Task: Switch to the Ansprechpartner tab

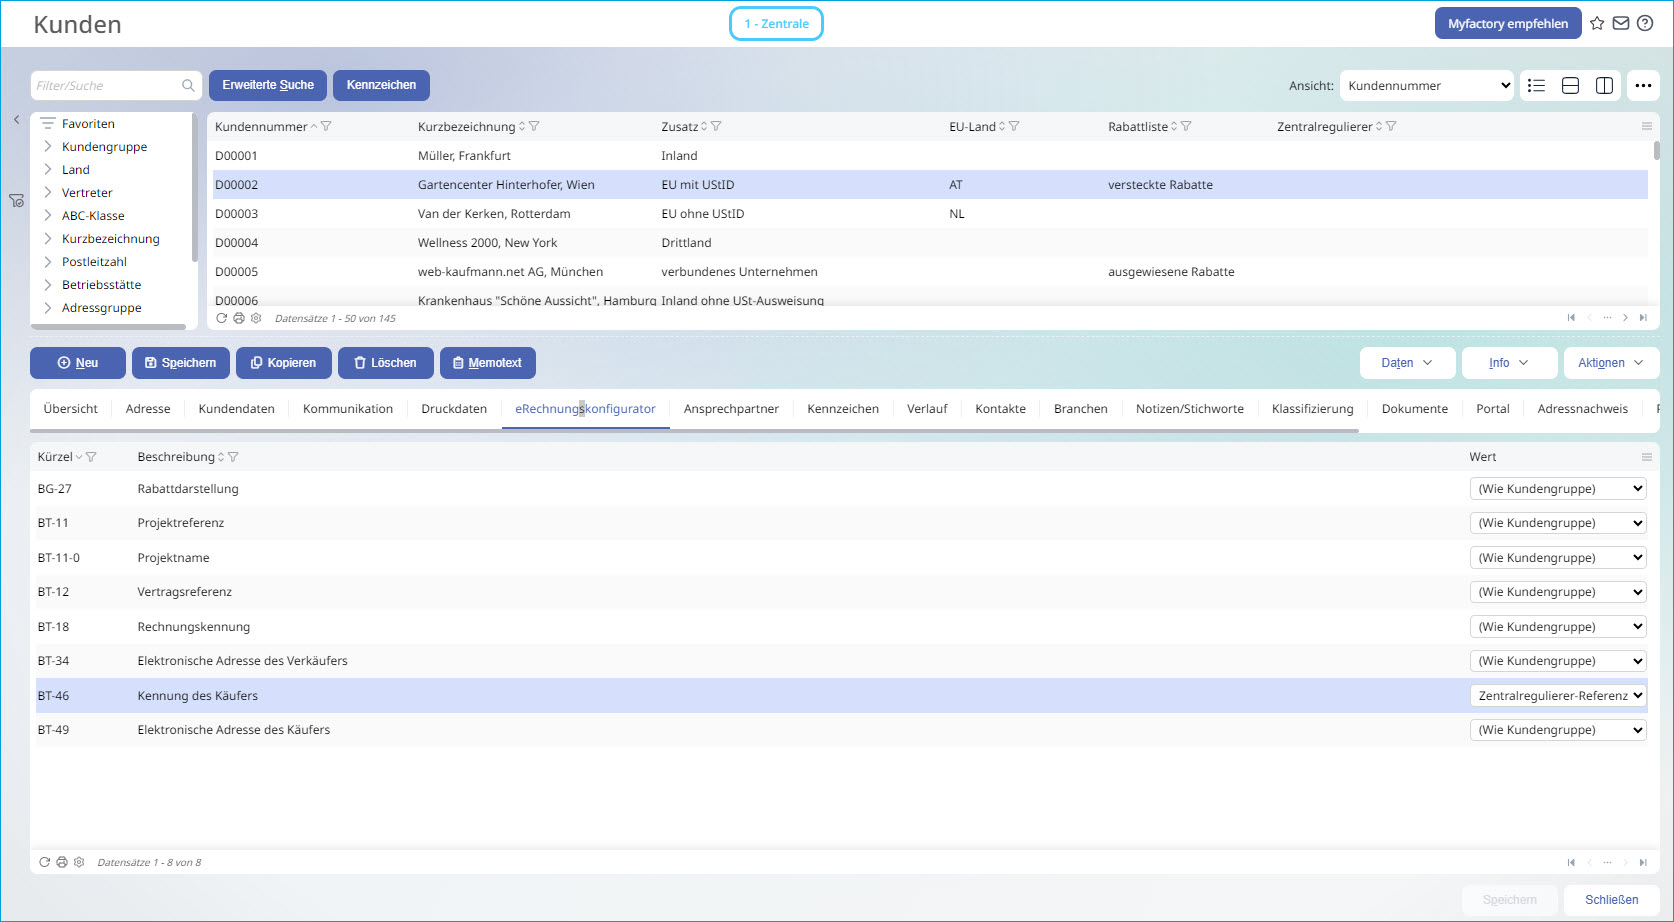Action: point(731,409)
